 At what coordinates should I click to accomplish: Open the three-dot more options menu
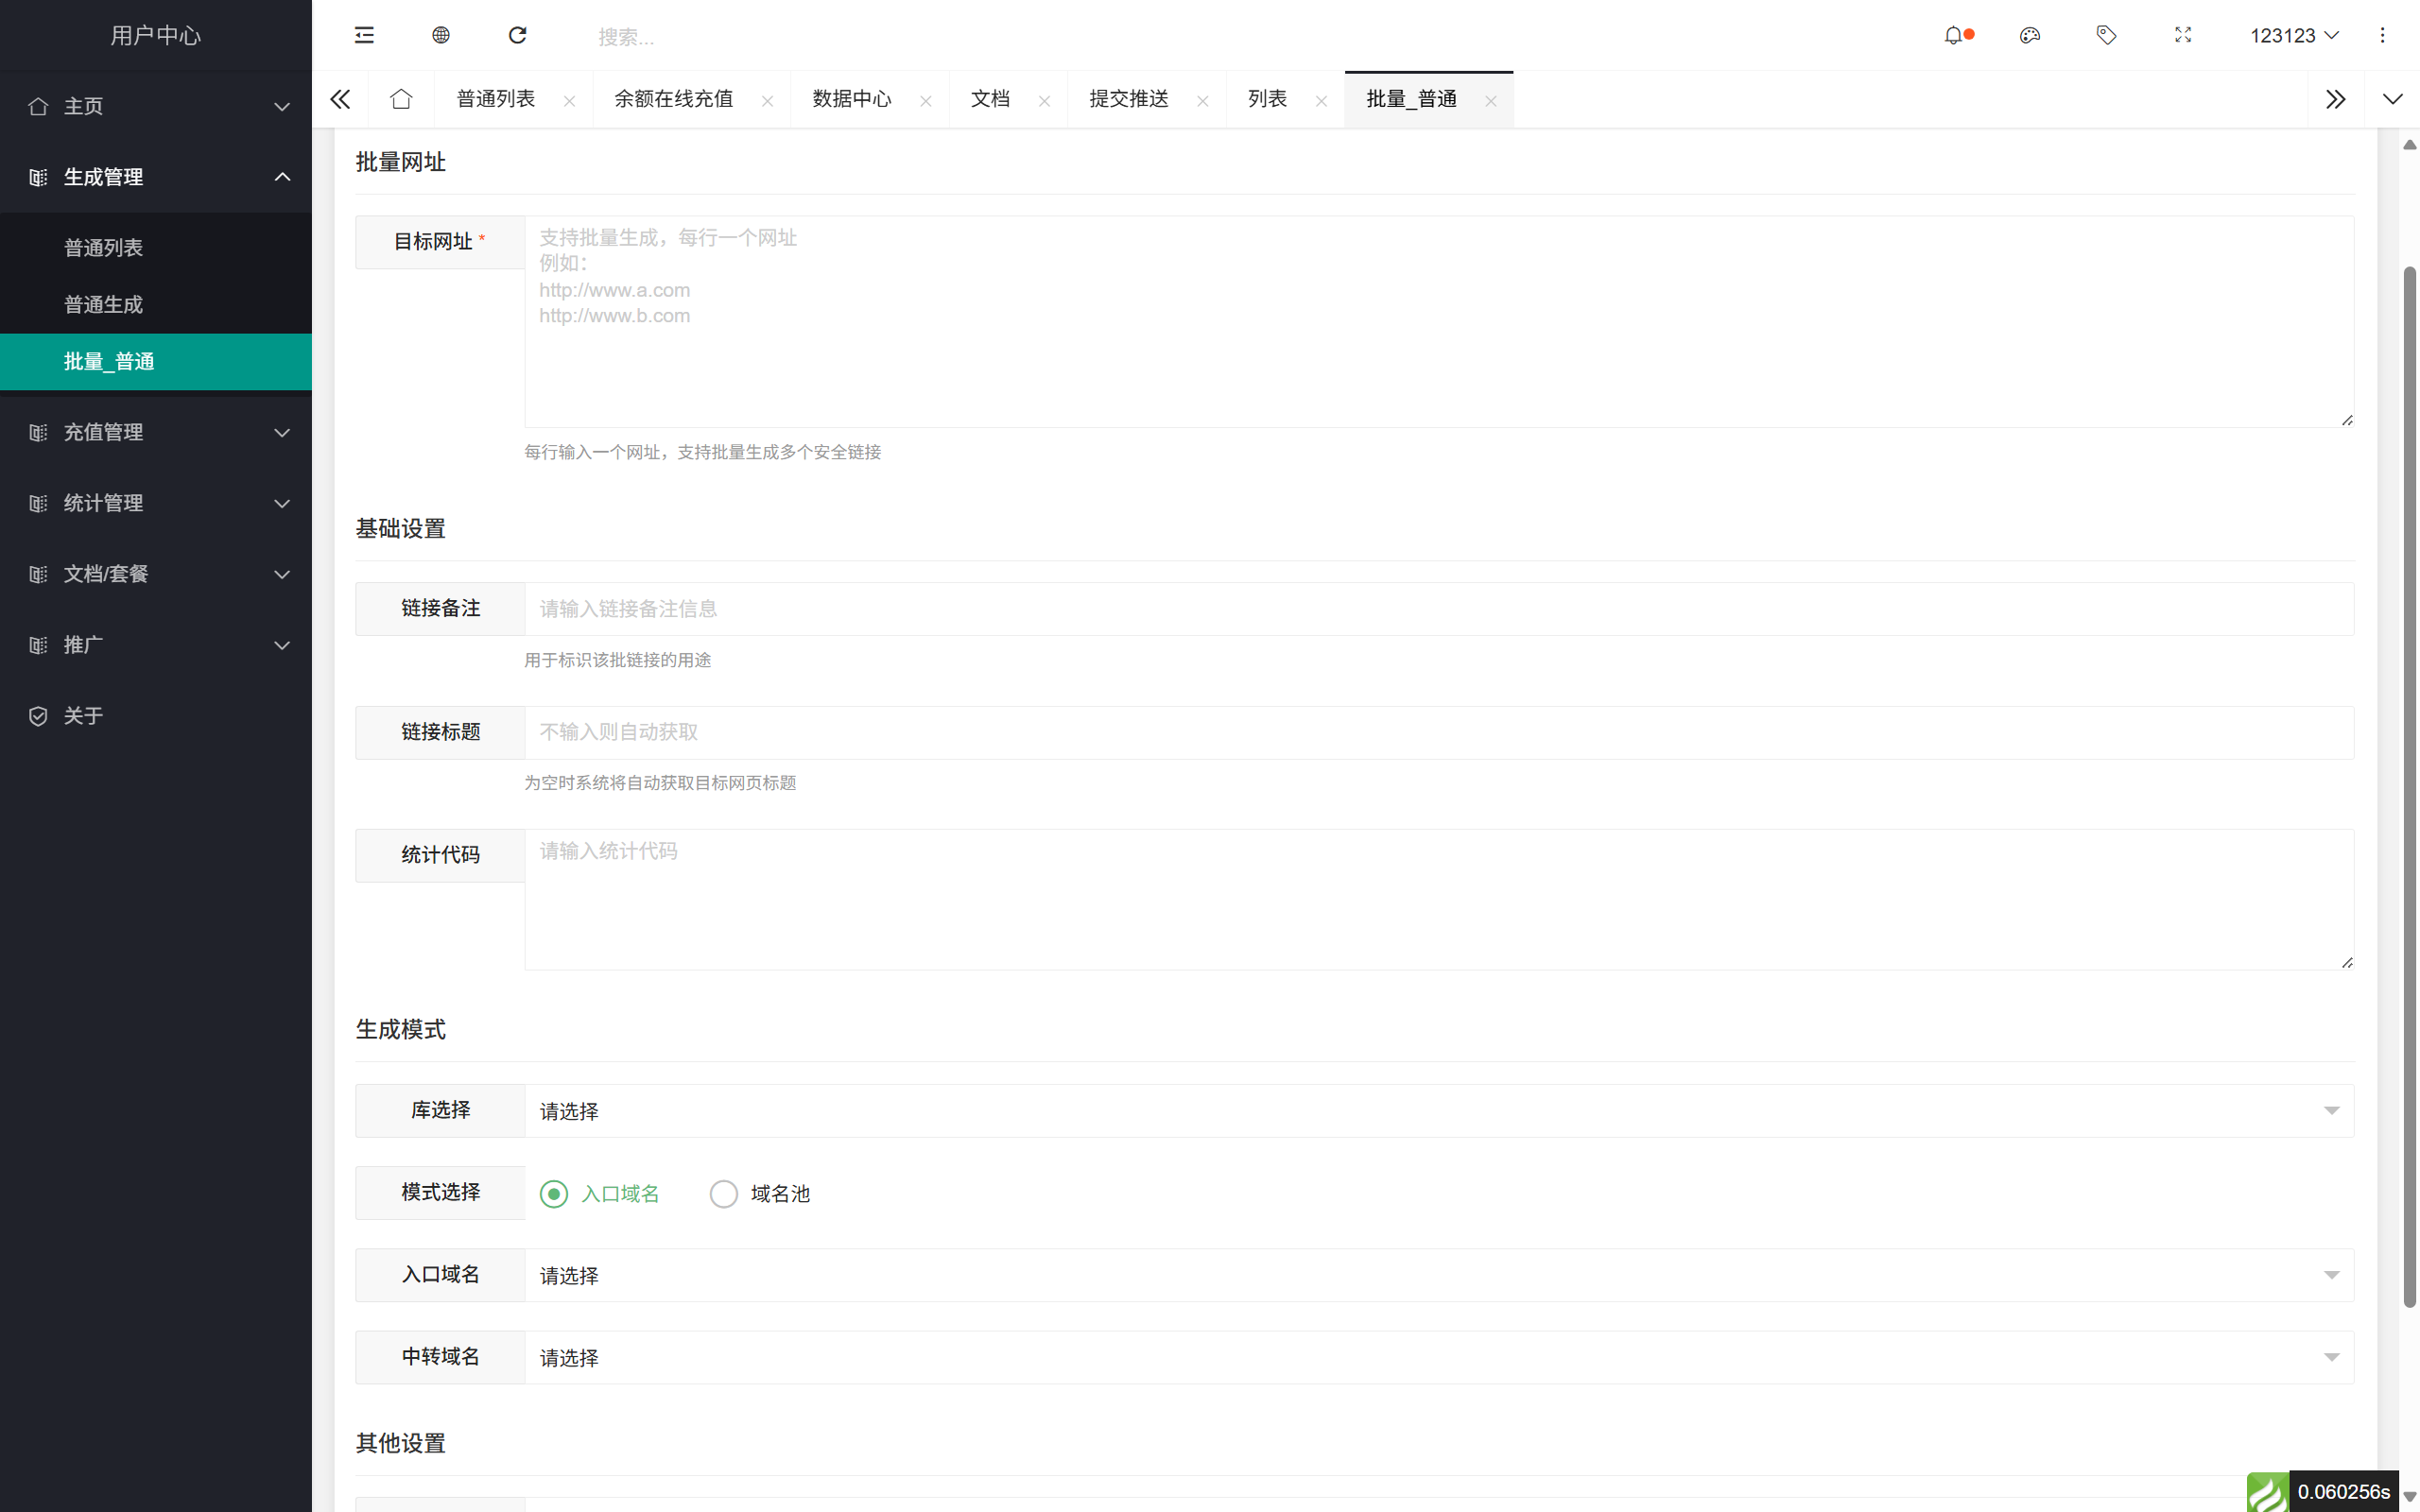pyautogui.click(x=2384, y=35)
